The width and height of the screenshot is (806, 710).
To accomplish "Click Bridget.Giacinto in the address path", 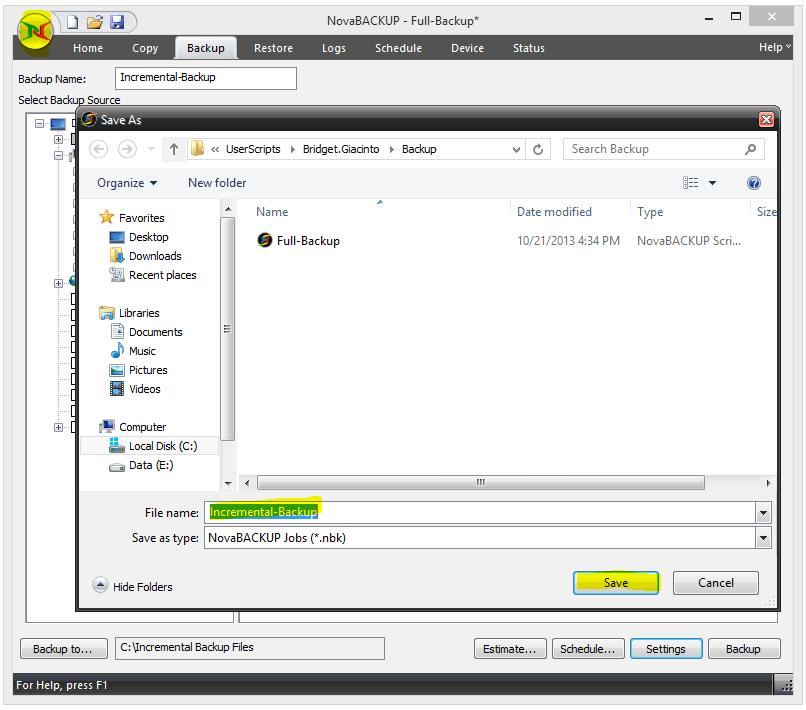I will click(341, 149).
